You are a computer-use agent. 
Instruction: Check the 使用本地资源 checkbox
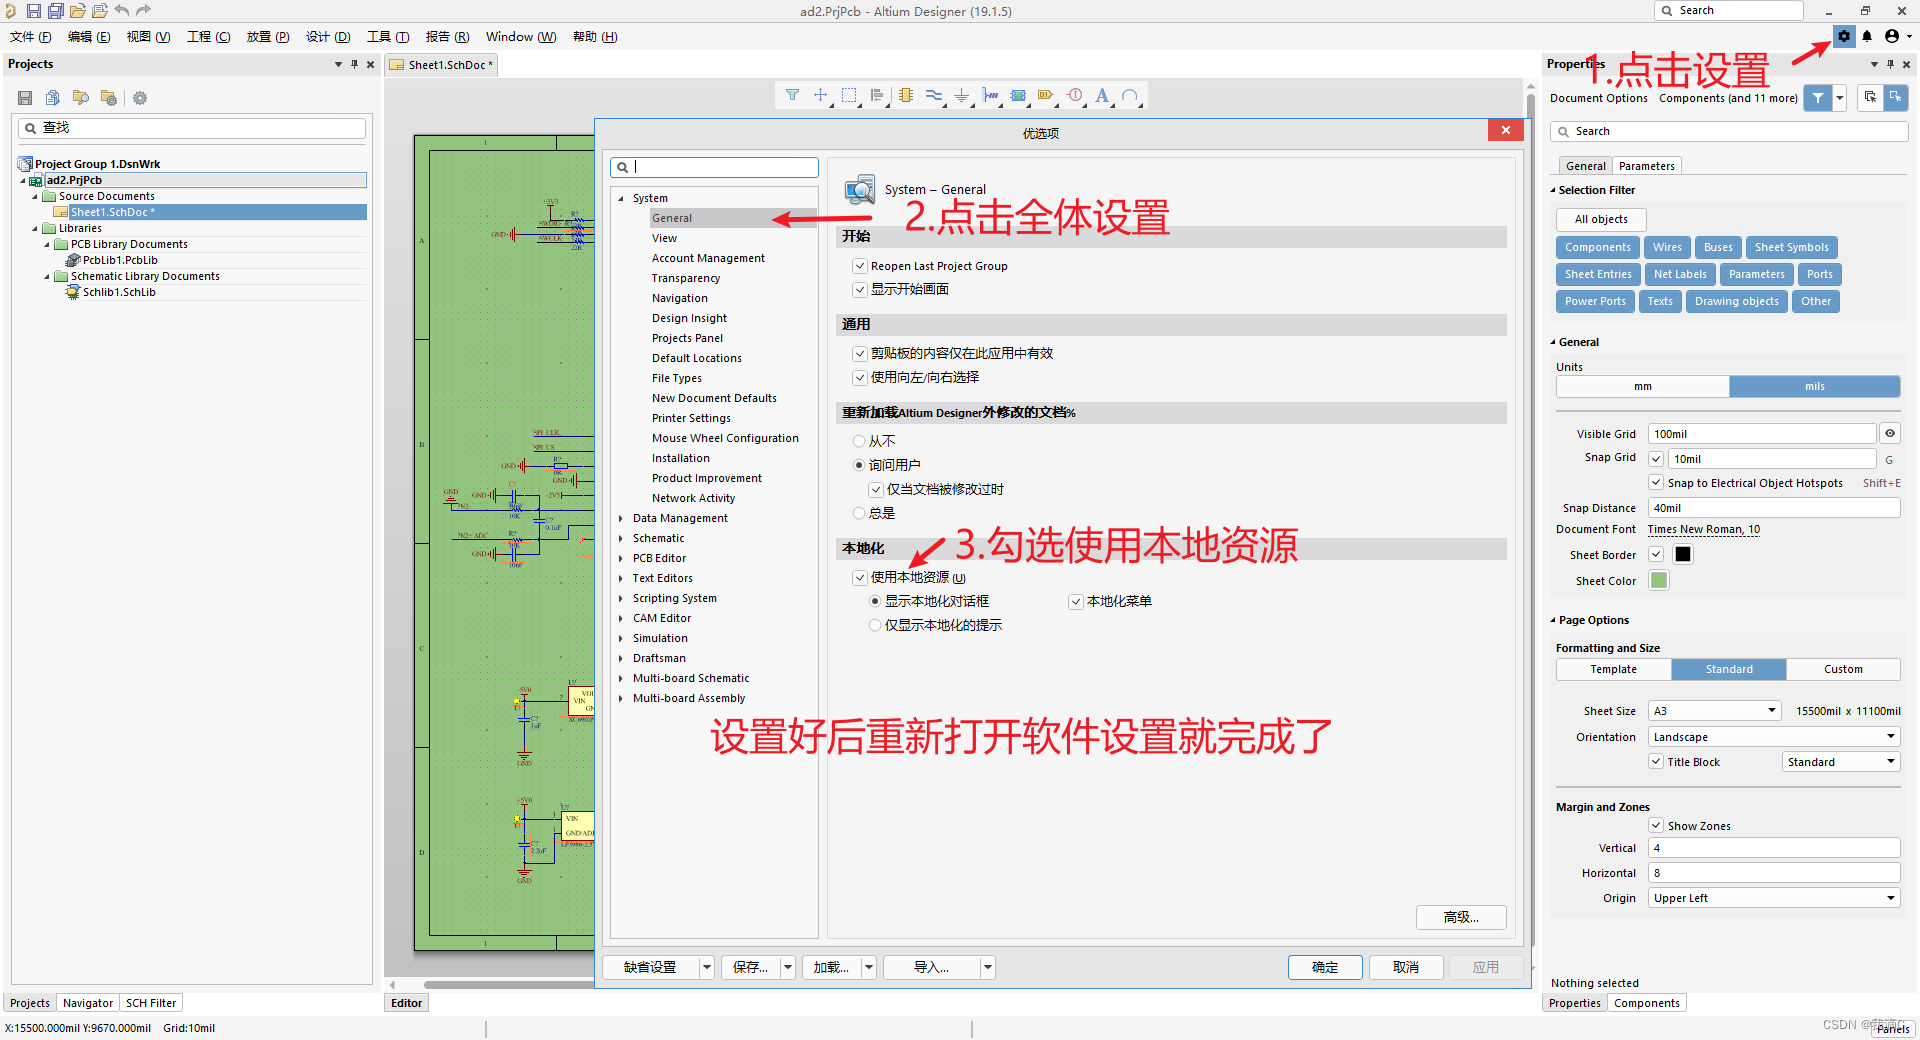point(860,577)
